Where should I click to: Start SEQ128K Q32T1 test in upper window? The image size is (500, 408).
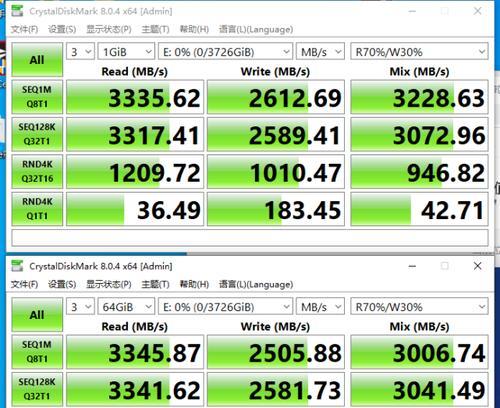(37, 134)
